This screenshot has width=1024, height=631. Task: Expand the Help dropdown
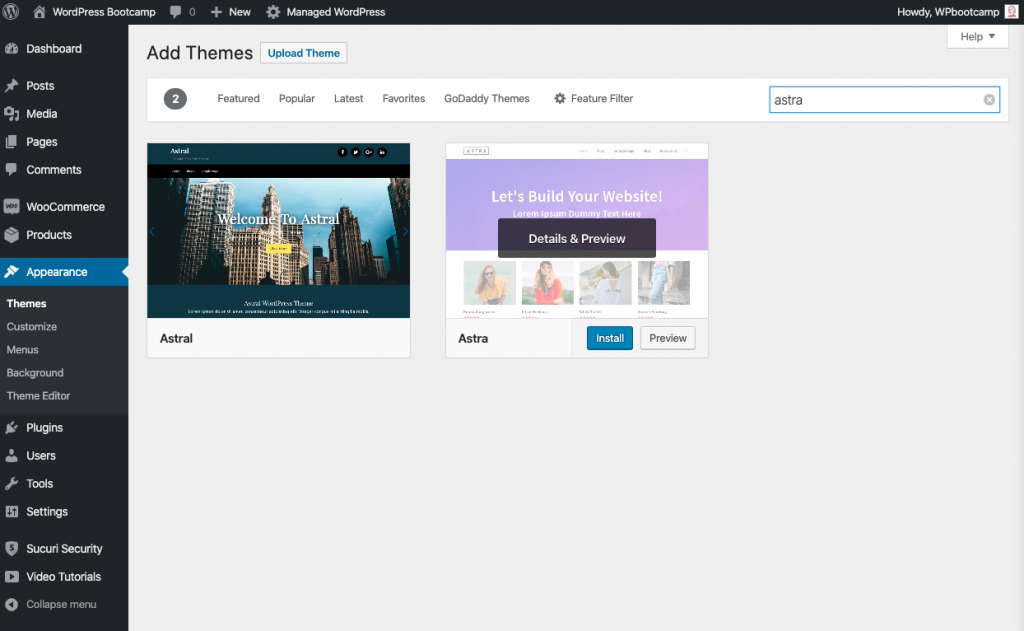coord(978,37)
